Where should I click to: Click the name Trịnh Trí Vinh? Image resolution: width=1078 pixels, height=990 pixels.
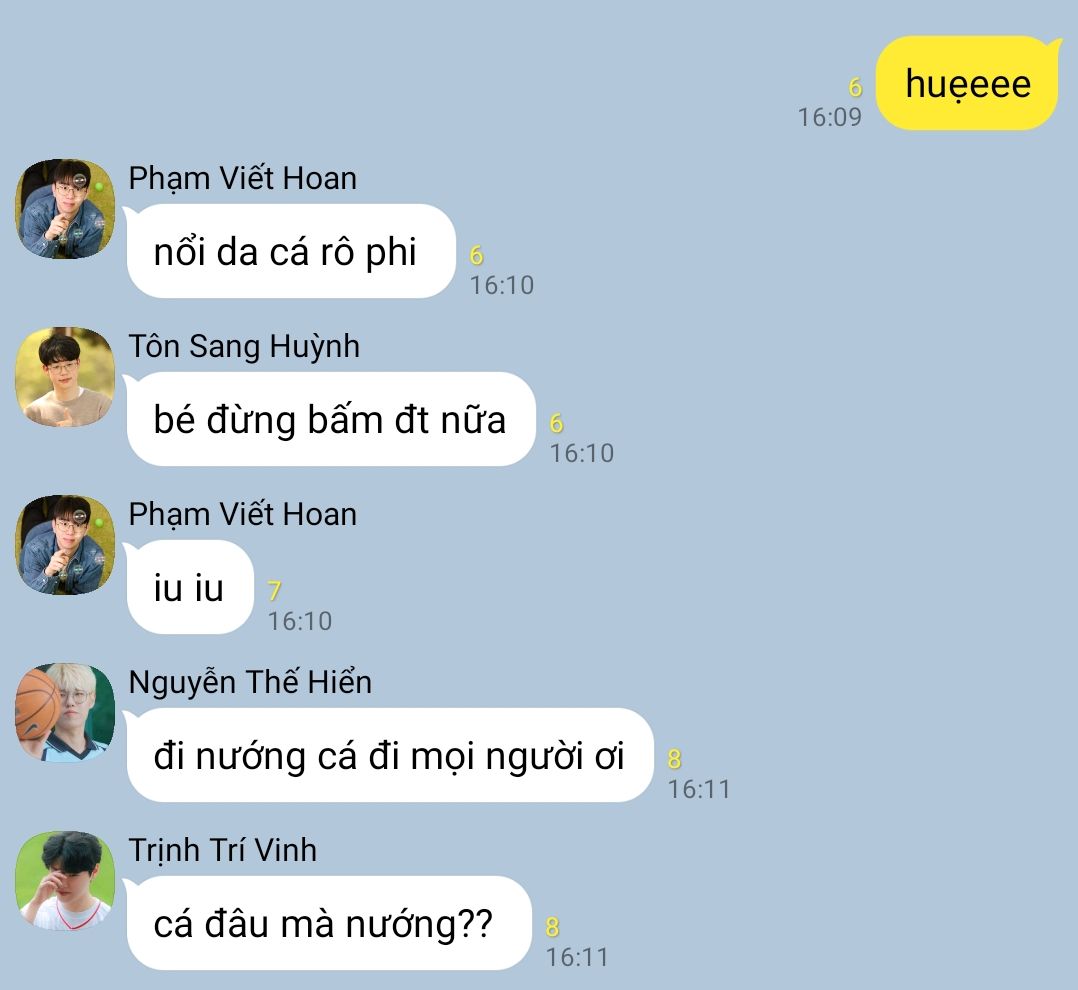click(x=223, y=850)
